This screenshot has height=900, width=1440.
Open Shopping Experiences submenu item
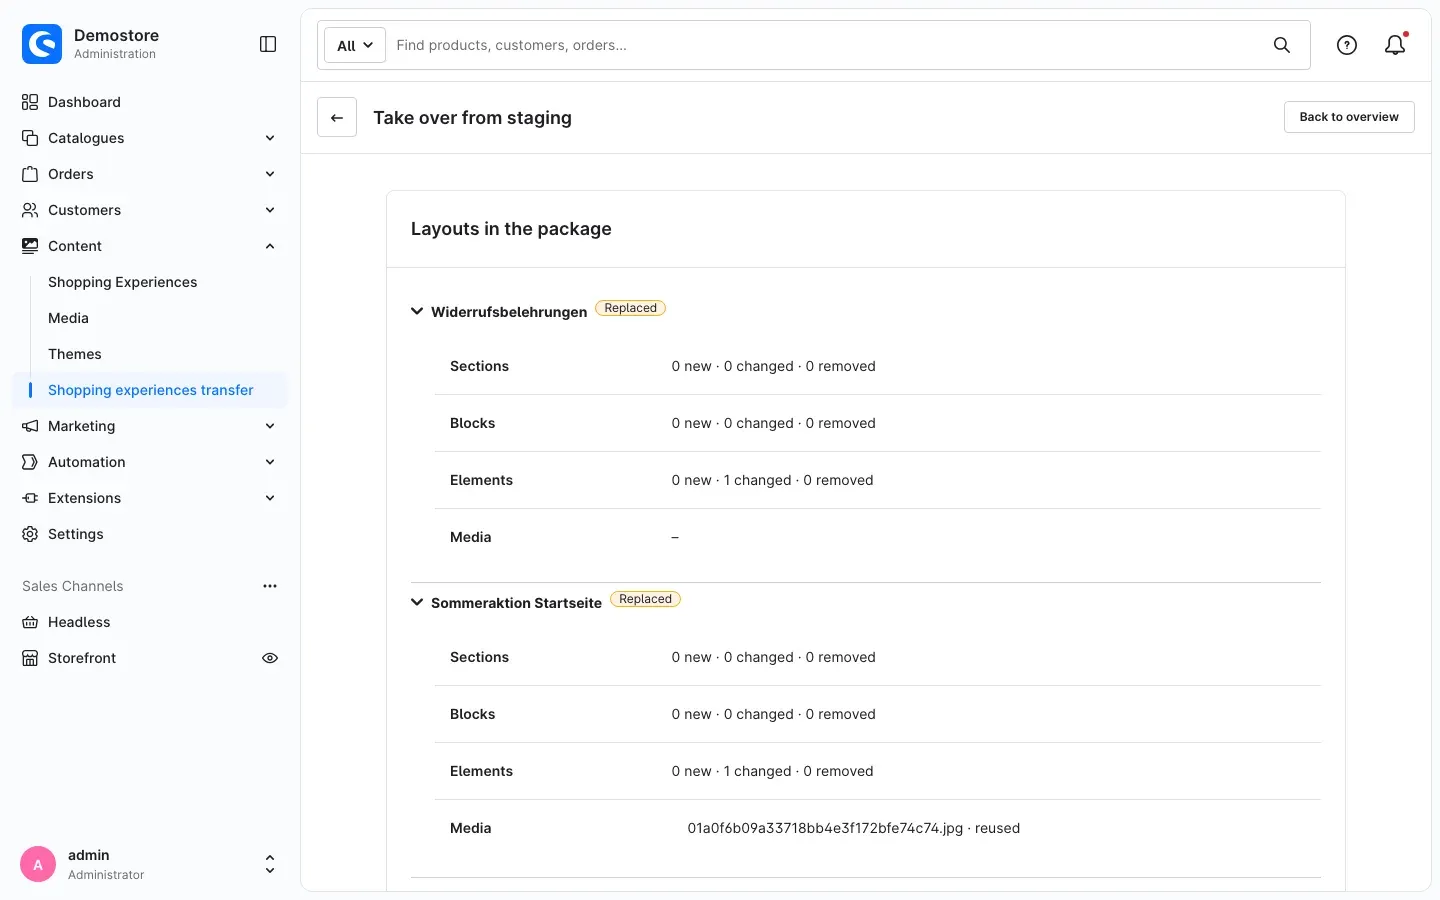pos(123,282)
